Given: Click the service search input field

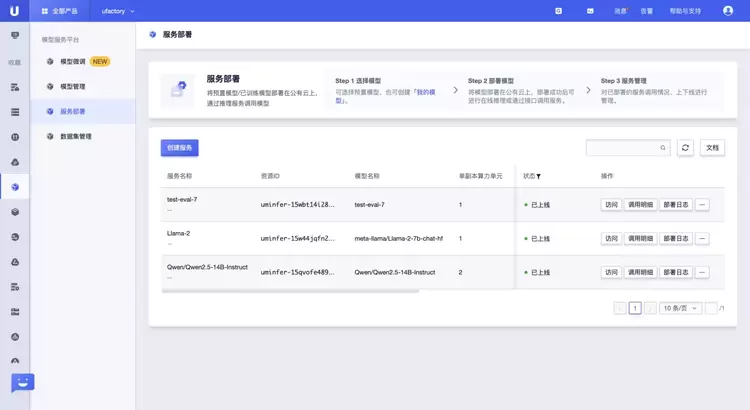Looking at the screenshot, I should (x=621, y=148).
